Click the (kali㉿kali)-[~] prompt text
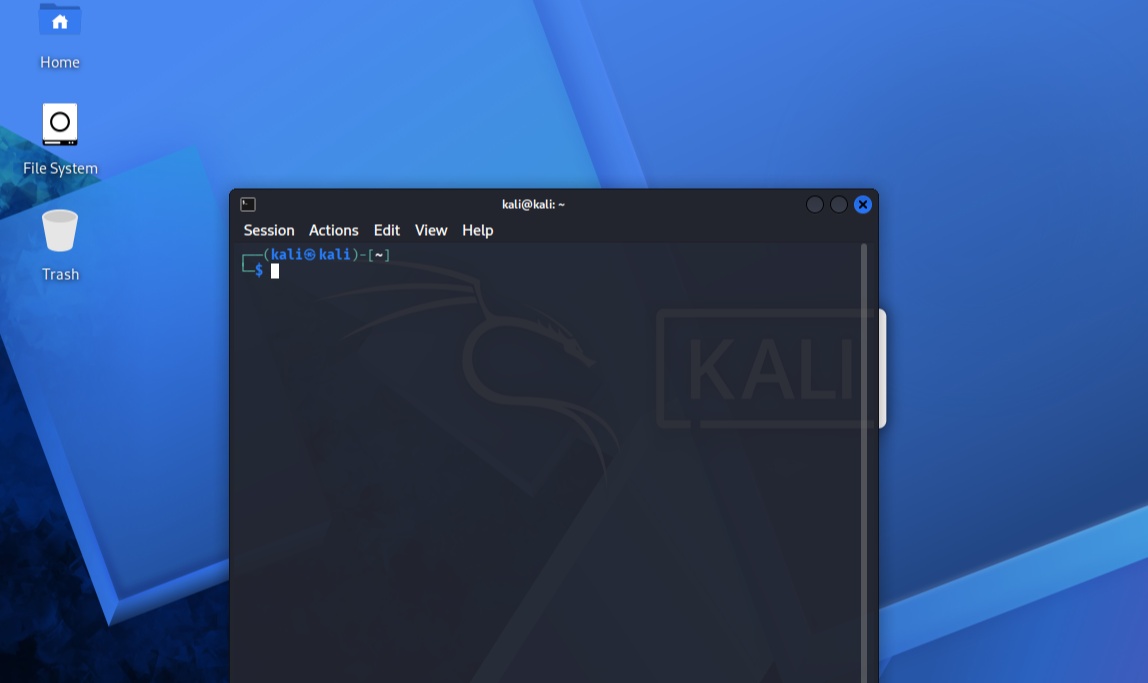The width and height of the screenshot is (1148, 683). 327,254
